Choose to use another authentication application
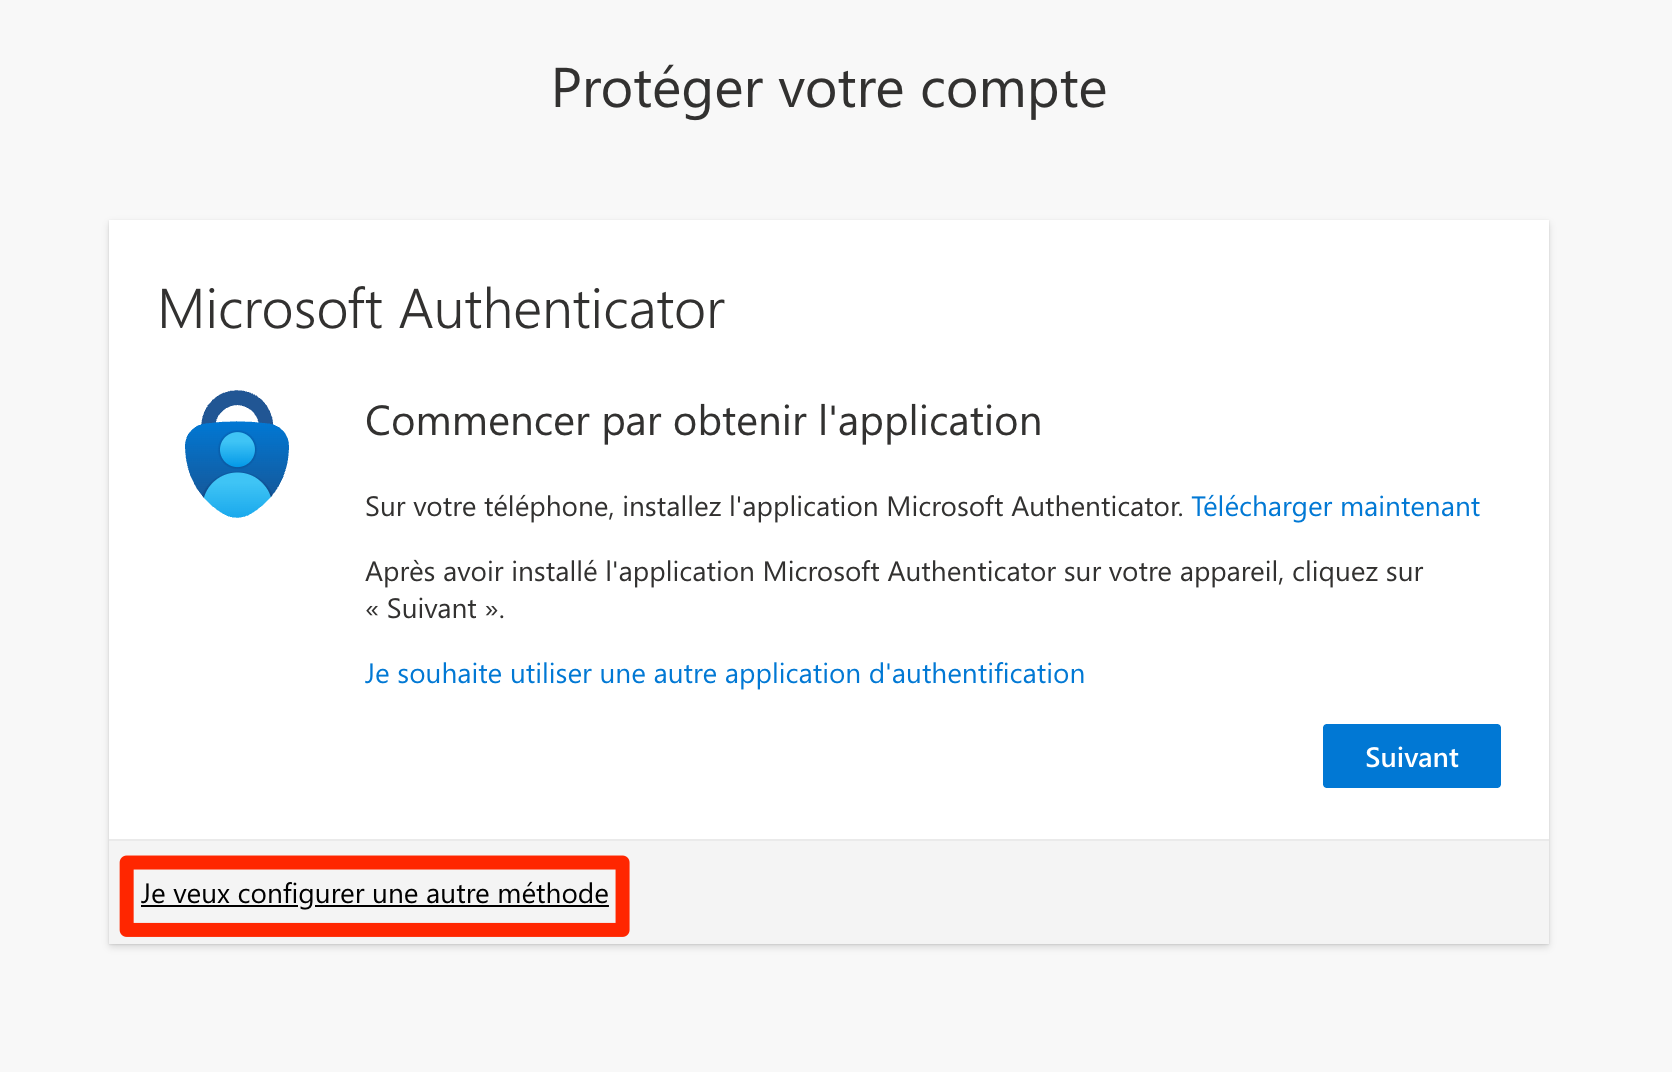The height and width of the screenshot is (1072, 1672). [x=724, y=674]
